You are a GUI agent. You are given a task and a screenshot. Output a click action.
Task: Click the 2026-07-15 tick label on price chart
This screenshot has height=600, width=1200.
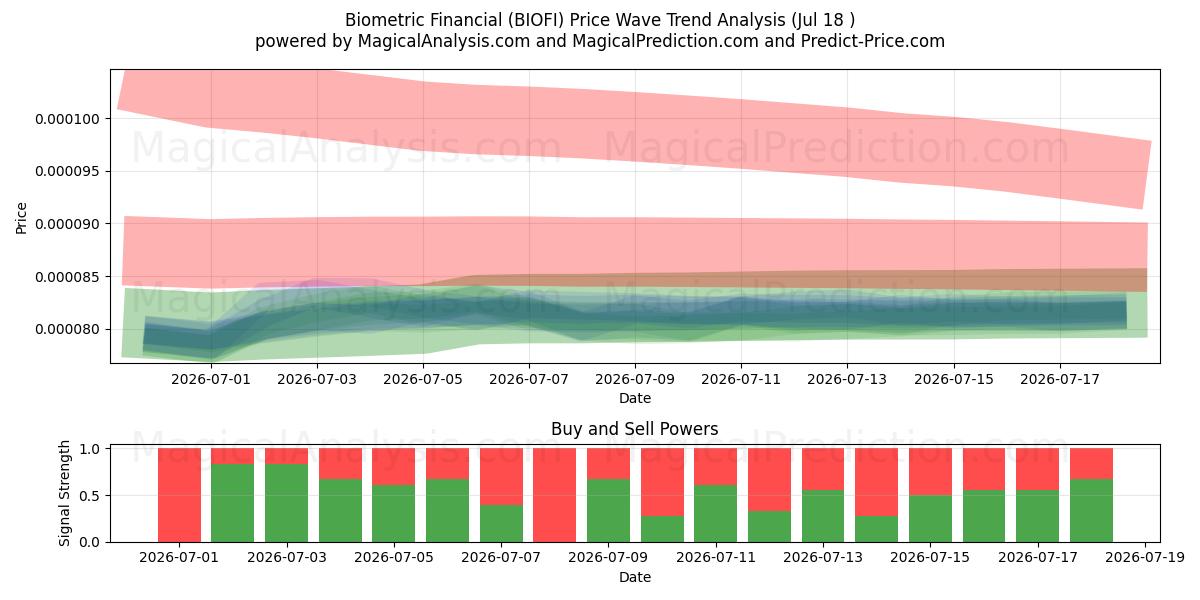953,380
